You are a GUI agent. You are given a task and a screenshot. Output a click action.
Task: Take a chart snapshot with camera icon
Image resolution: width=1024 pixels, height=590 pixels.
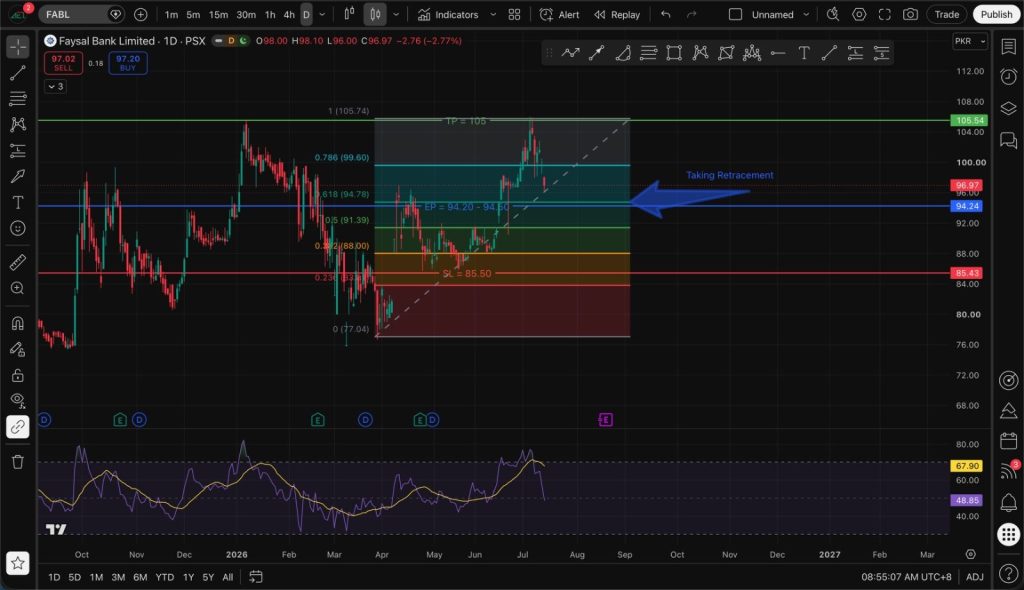(x=910, y=14)
